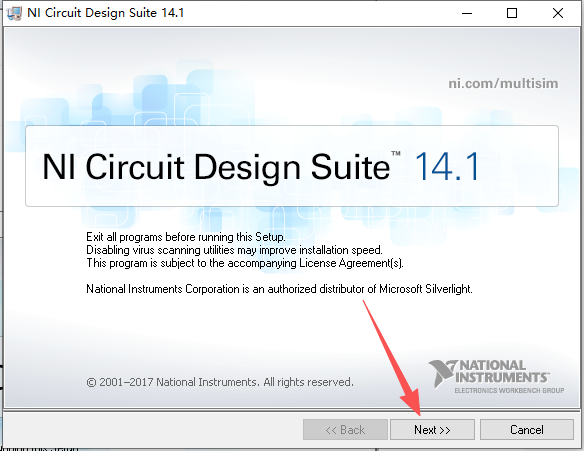This screenshot has width=584, height=451.
Task: Click the text 'Exit all programs before running this Setup.'
Action: tap(186, 237)
